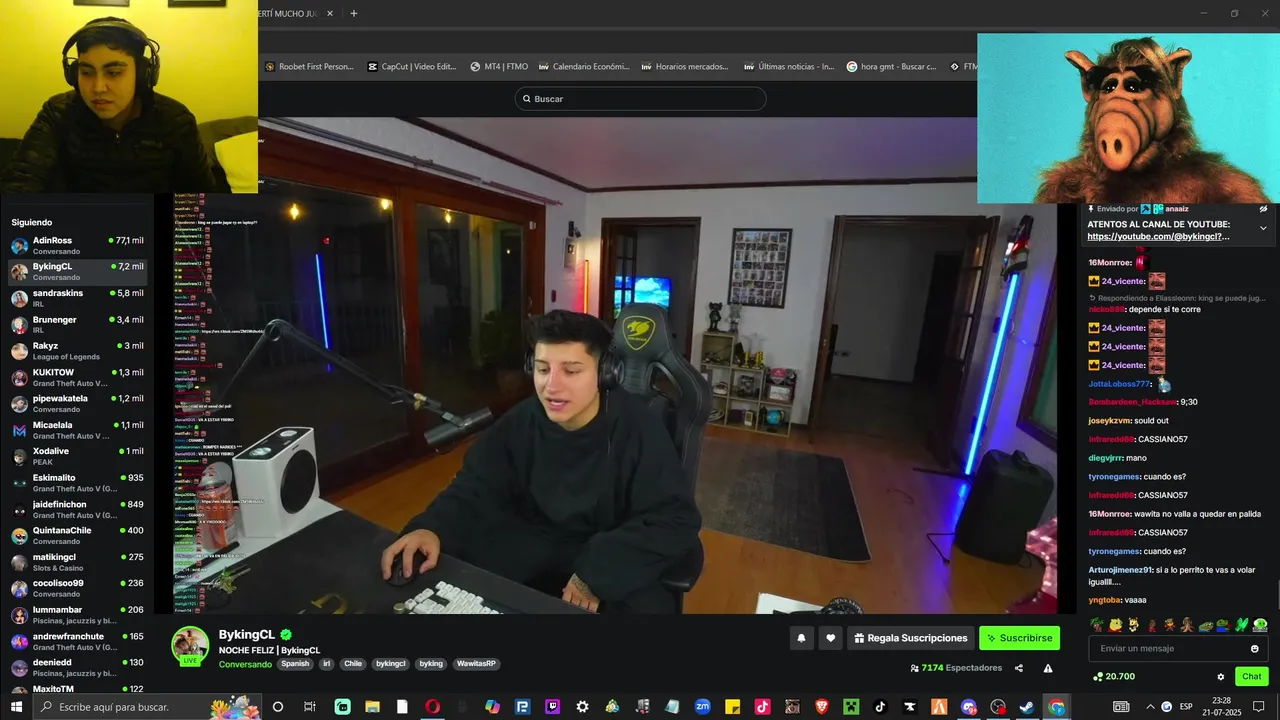Open Discord from the taskbar
Viewport: 1280px width, 720px height.
[x=968, y=706]
